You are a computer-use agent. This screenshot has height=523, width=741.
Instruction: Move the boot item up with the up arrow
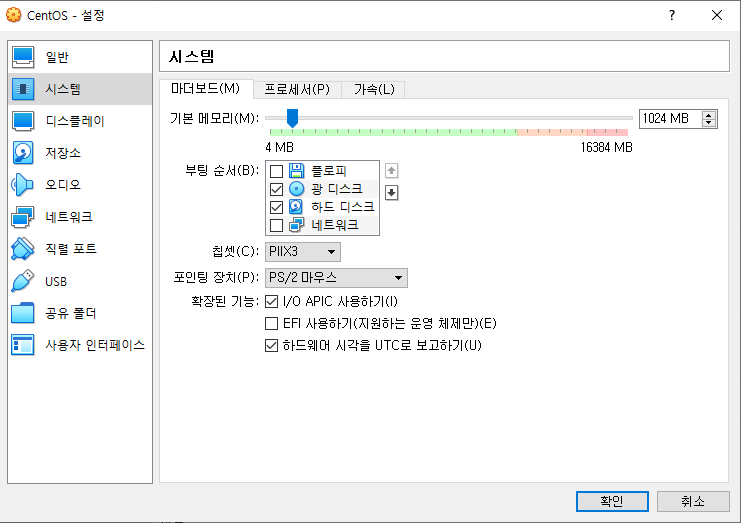(x=391, y=171)
